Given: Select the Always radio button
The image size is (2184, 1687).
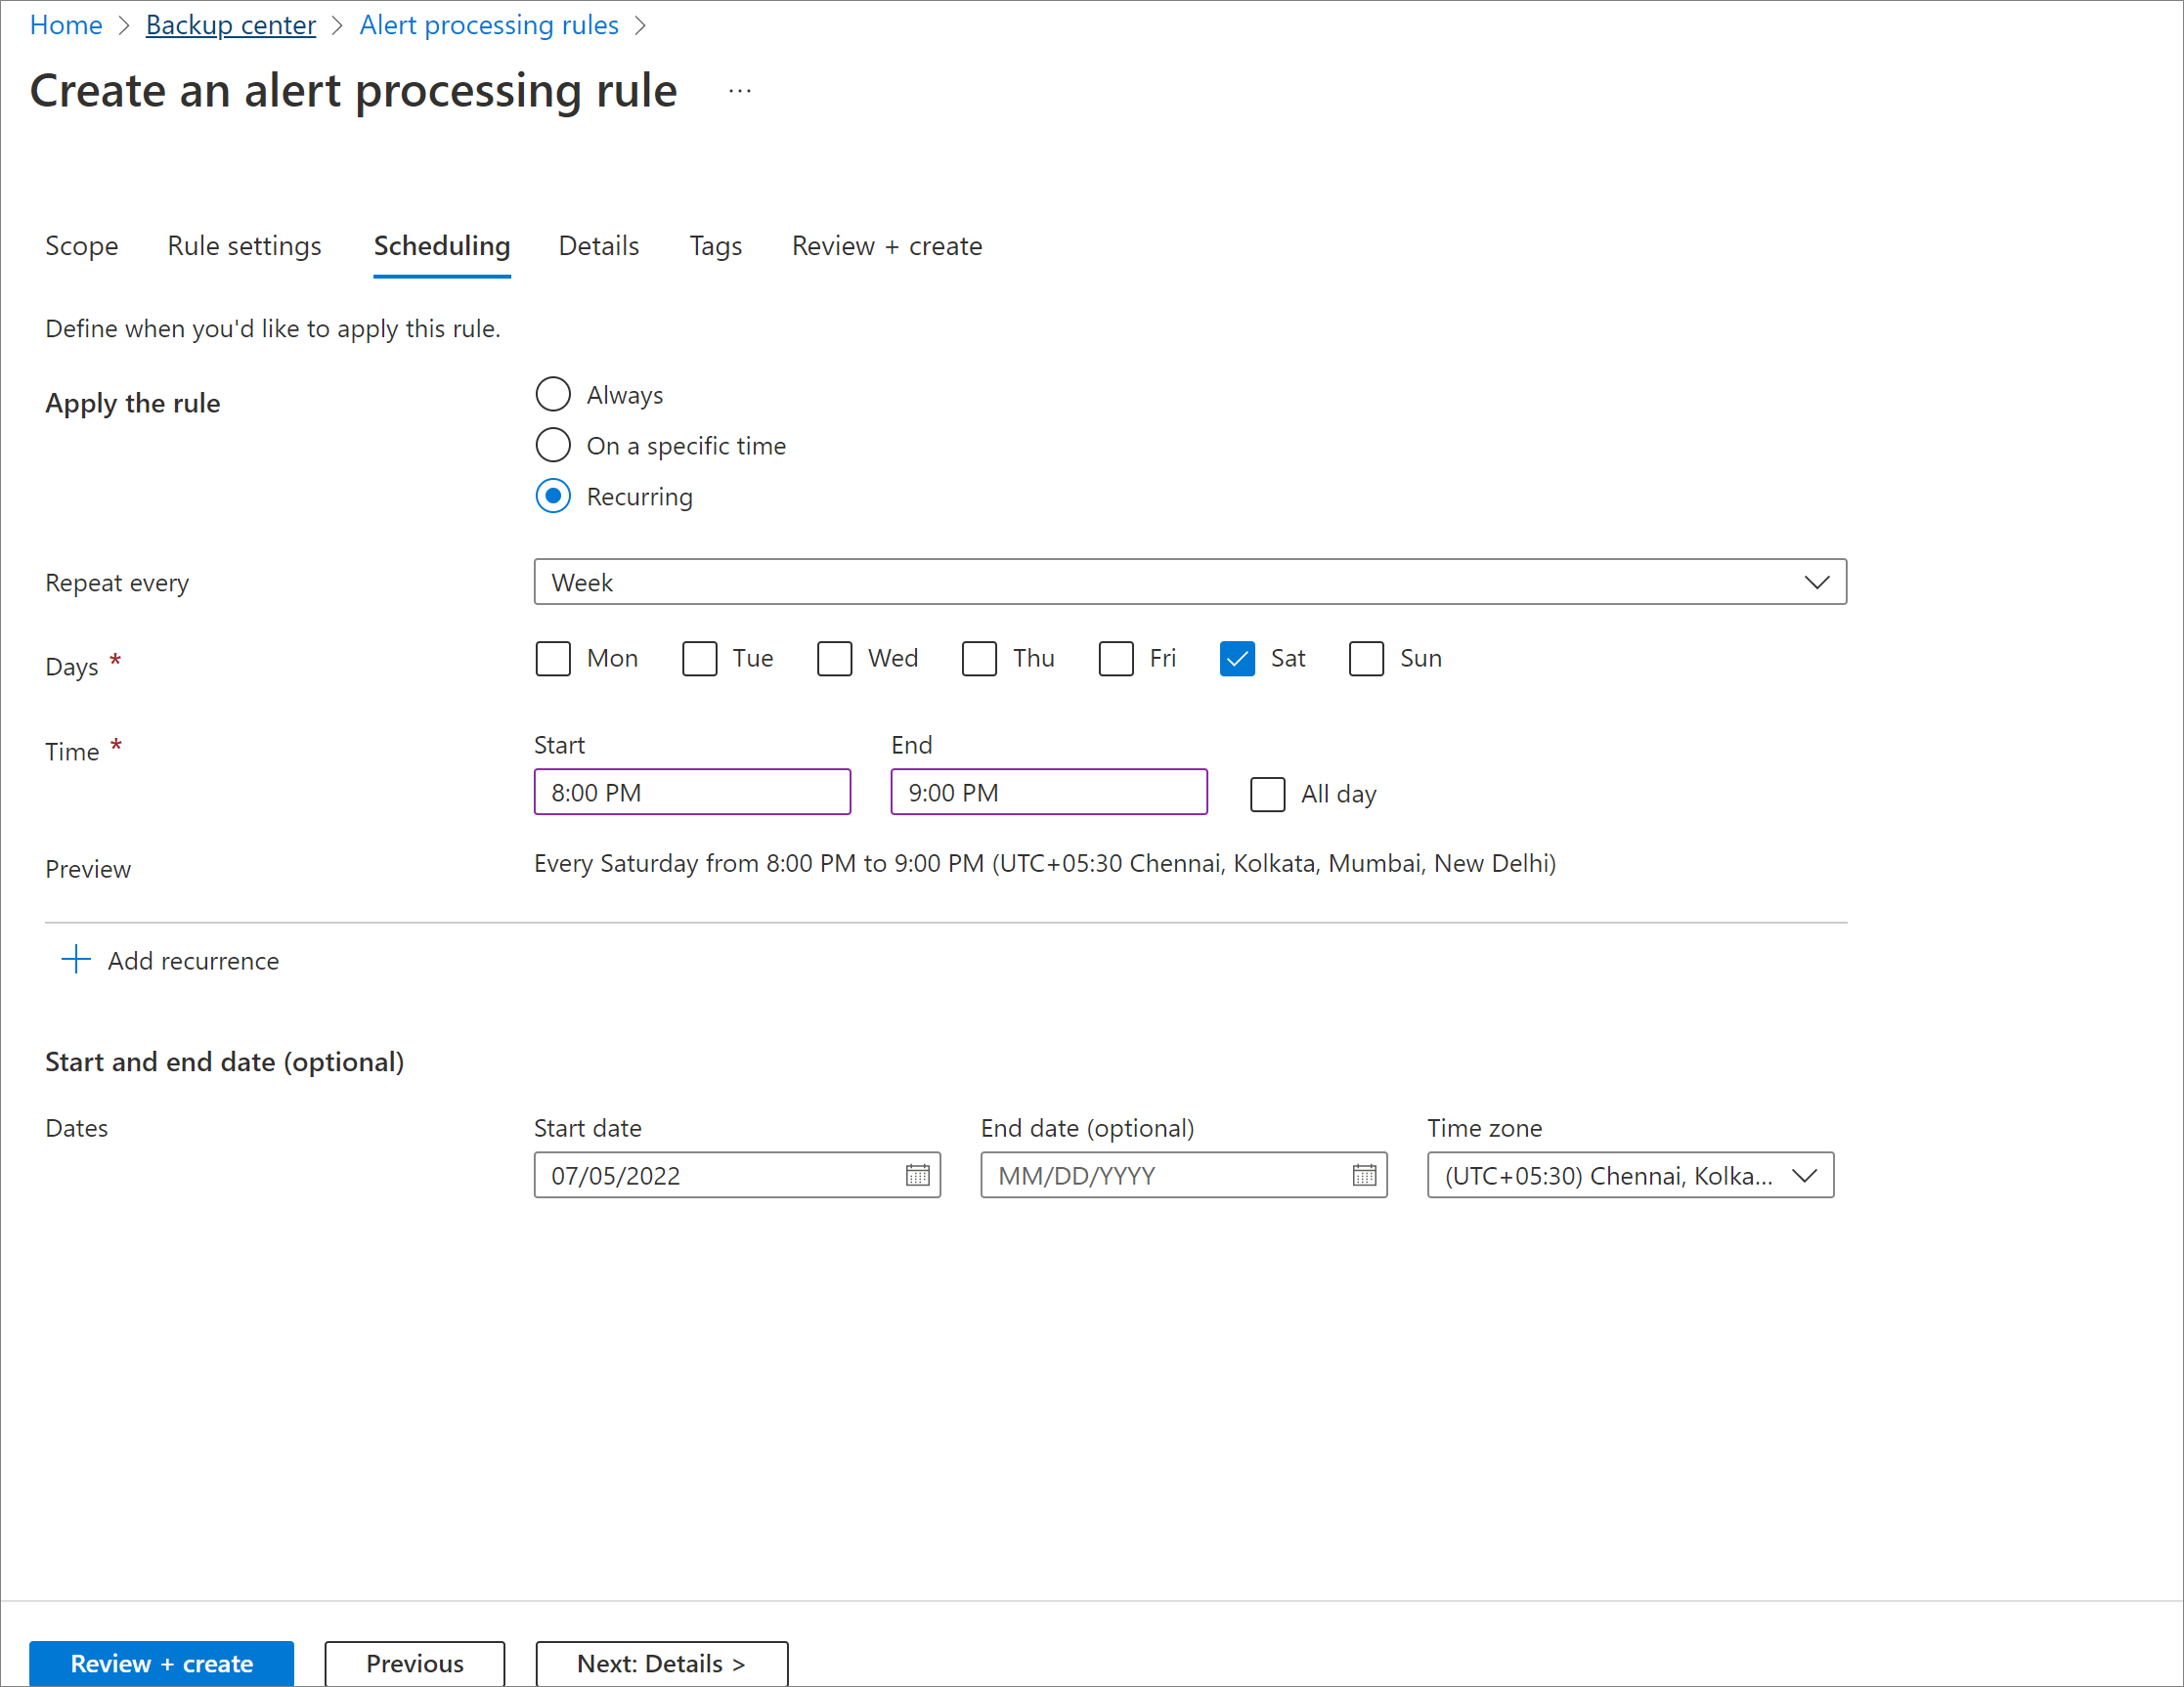Looking at the screenshot, I should click(x=553, y=393).
